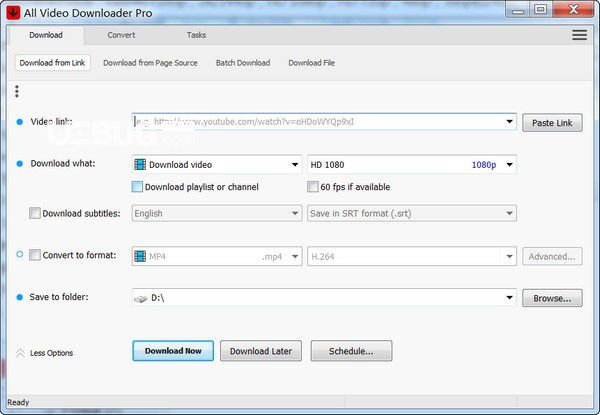600x415 pixels.
Task: Click the film icon beside Download video
Action: pyautogui.click(x=140, y=165)
